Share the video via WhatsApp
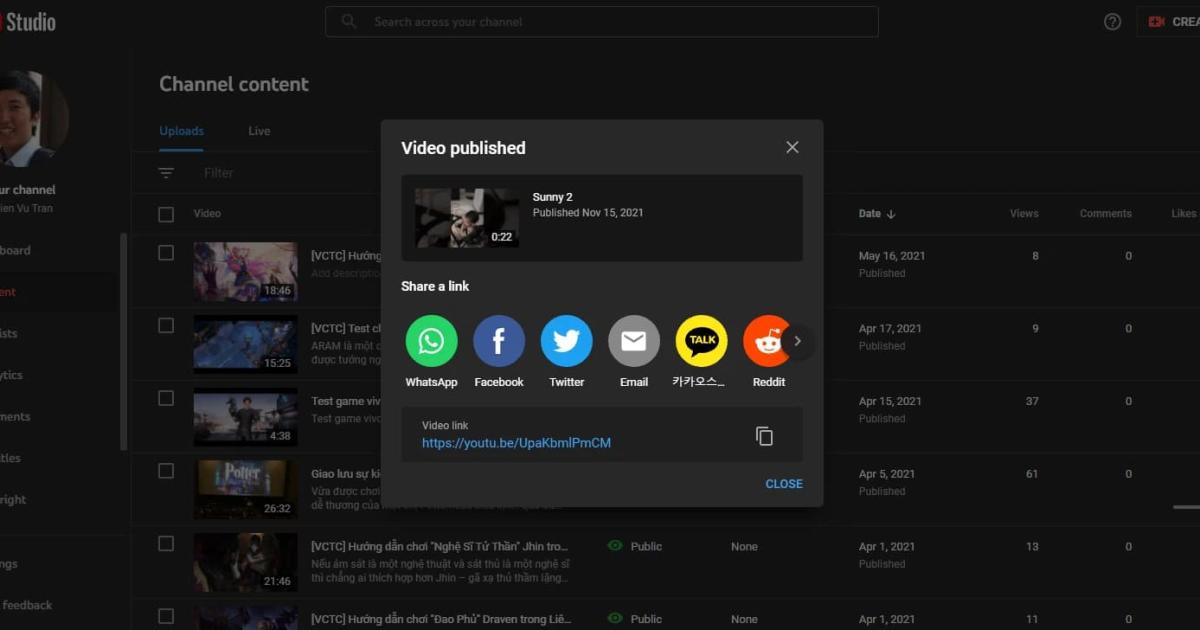 coord(431,340)
